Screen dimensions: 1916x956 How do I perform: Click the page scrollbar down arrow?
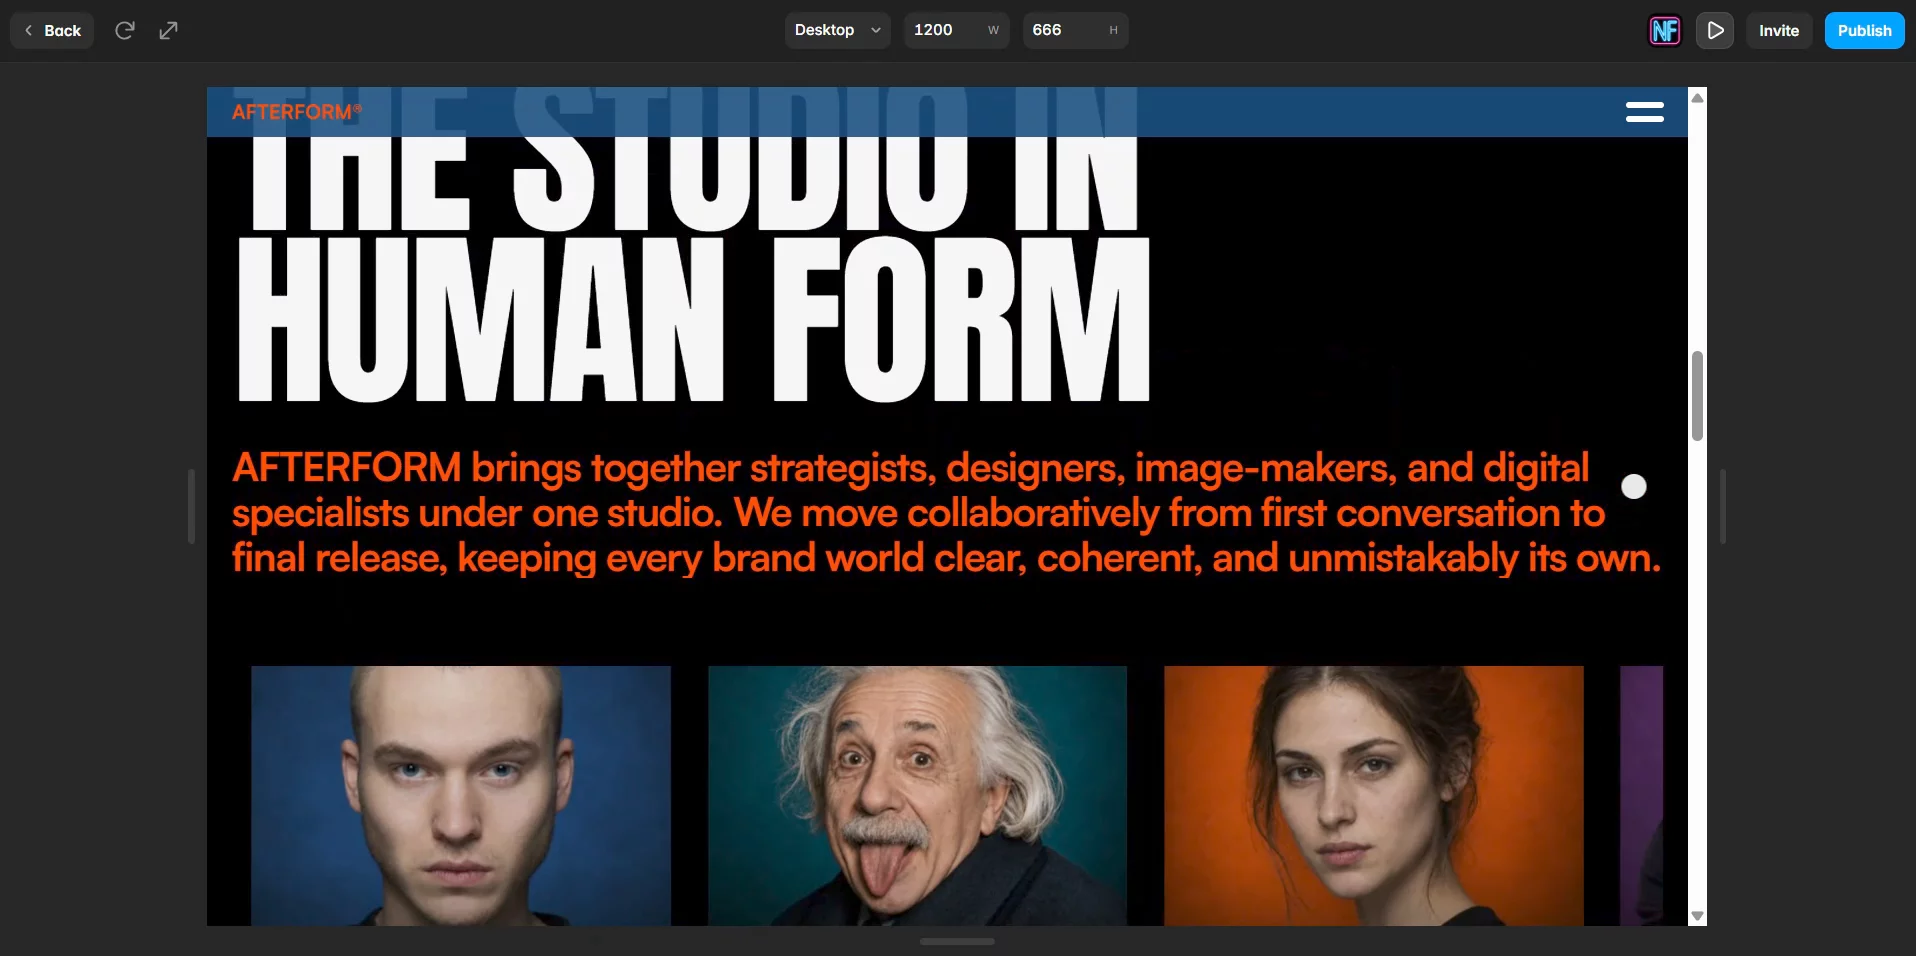1697,916
